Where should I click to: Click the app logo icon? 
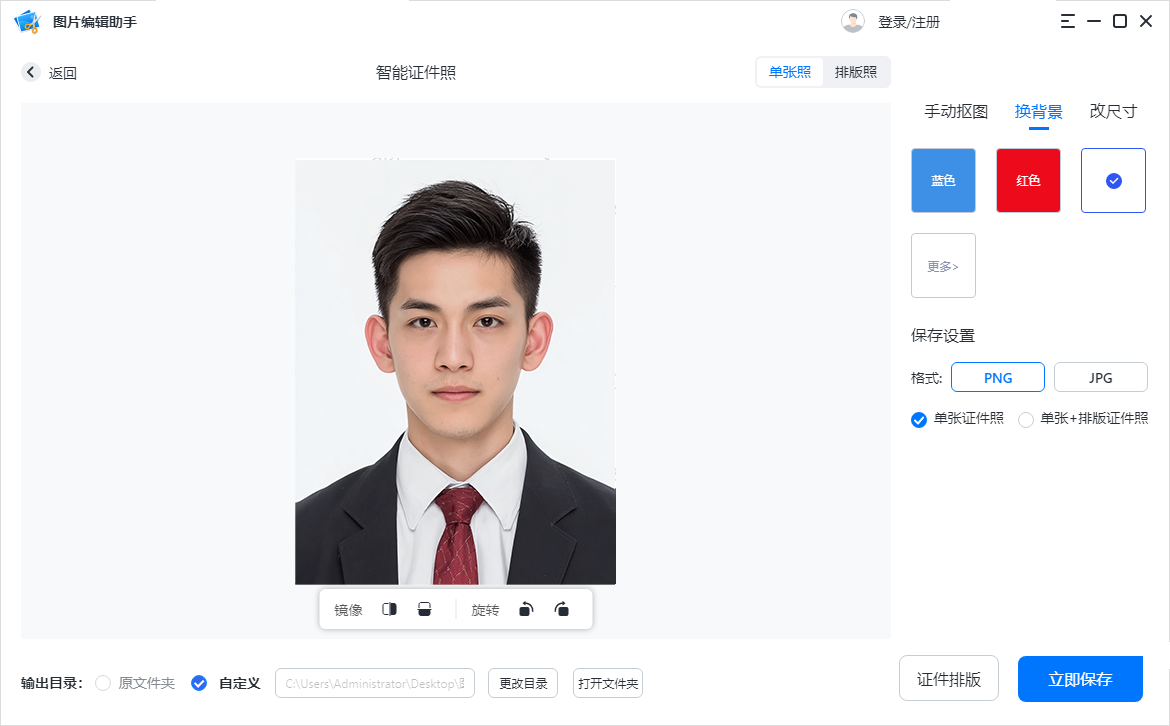pyautogui.click(x=28, y=22)
